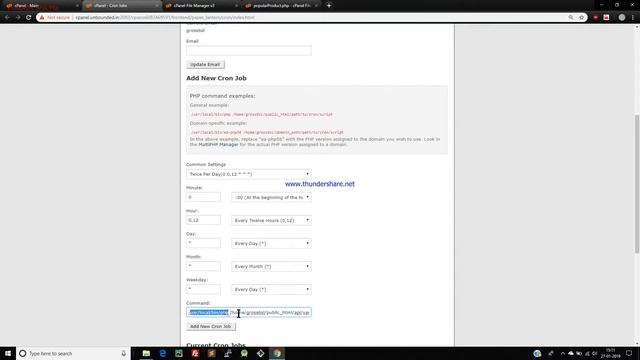Open the Common Settings dropdown
Screen dimensions: 640x360
pos(249,174)
